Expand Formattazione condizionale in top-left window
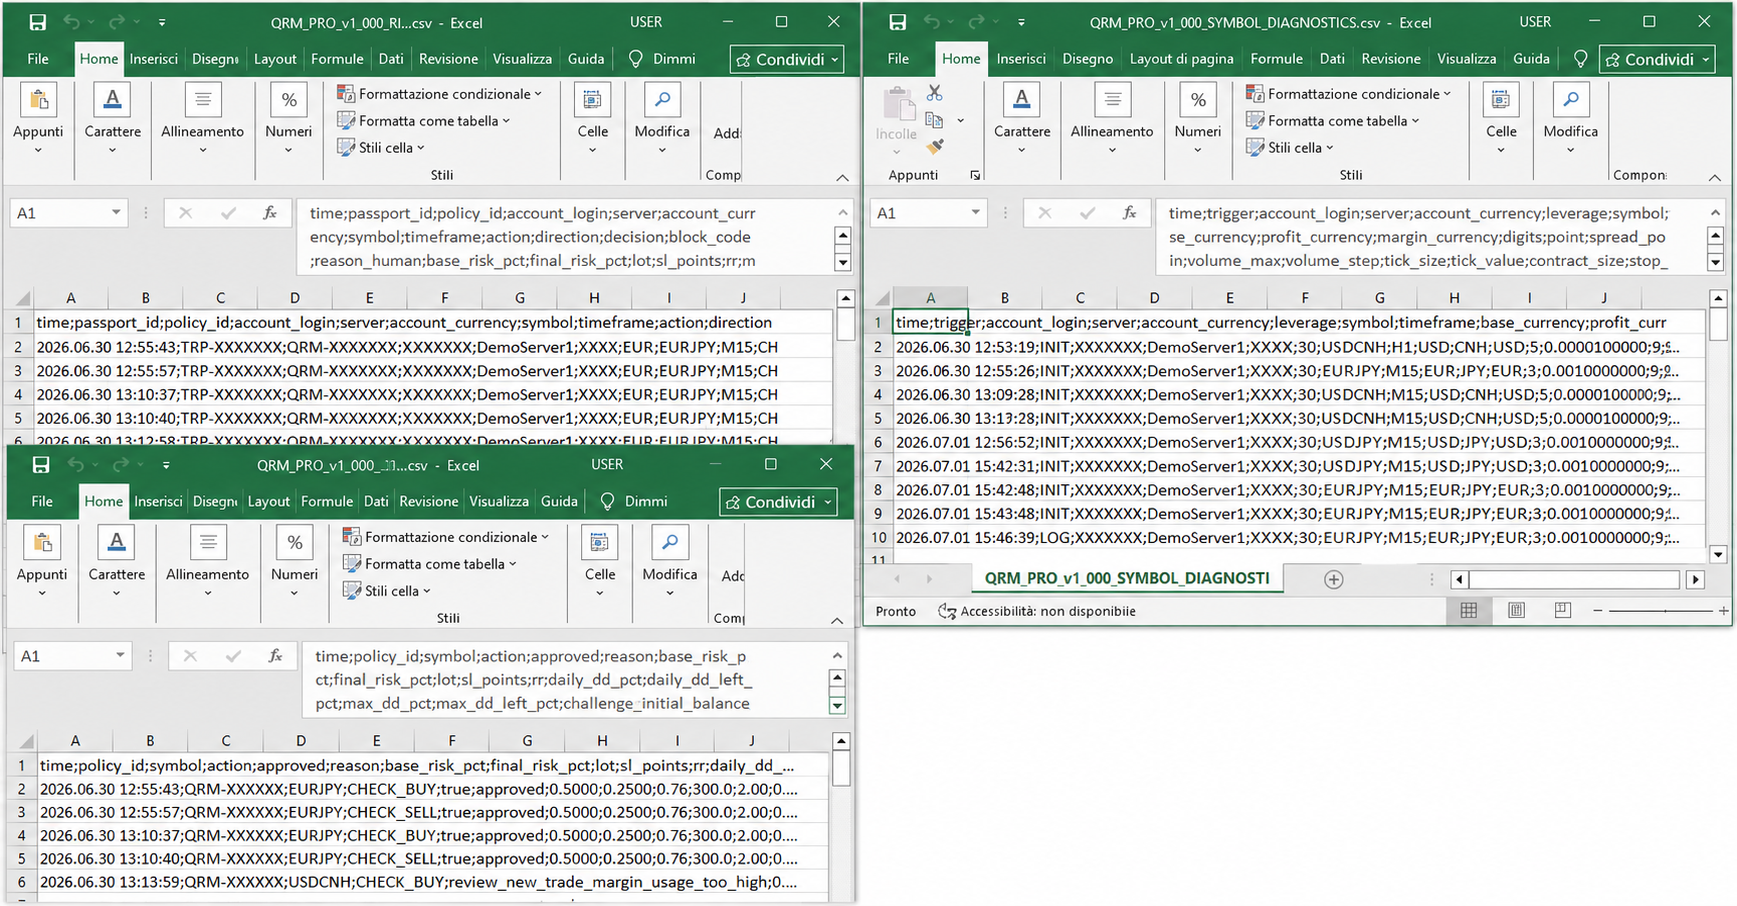1737x906 pixels. 440,94
